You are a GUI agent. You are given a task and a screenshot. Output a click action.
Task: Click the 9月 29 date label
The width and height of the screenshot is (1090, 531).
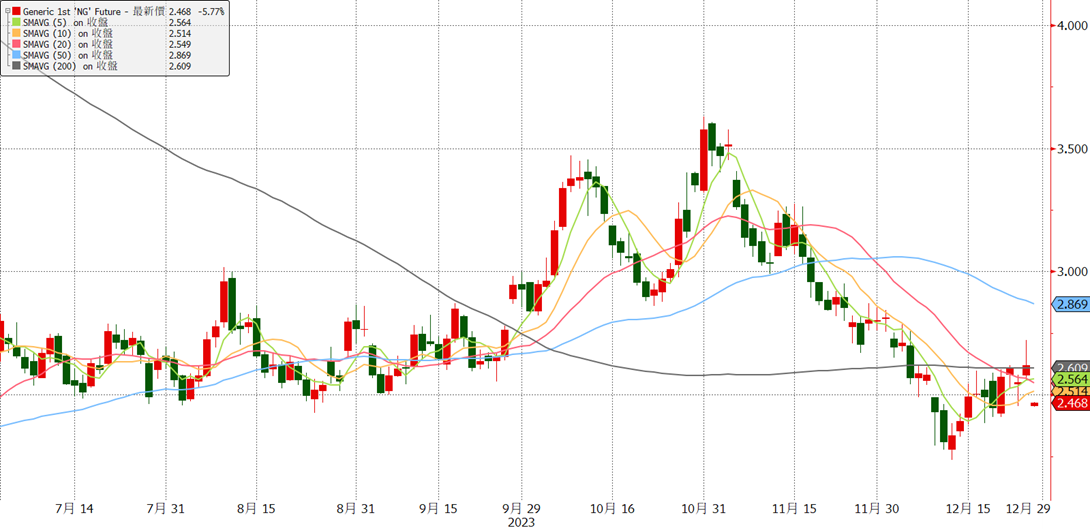coord(523,509)
